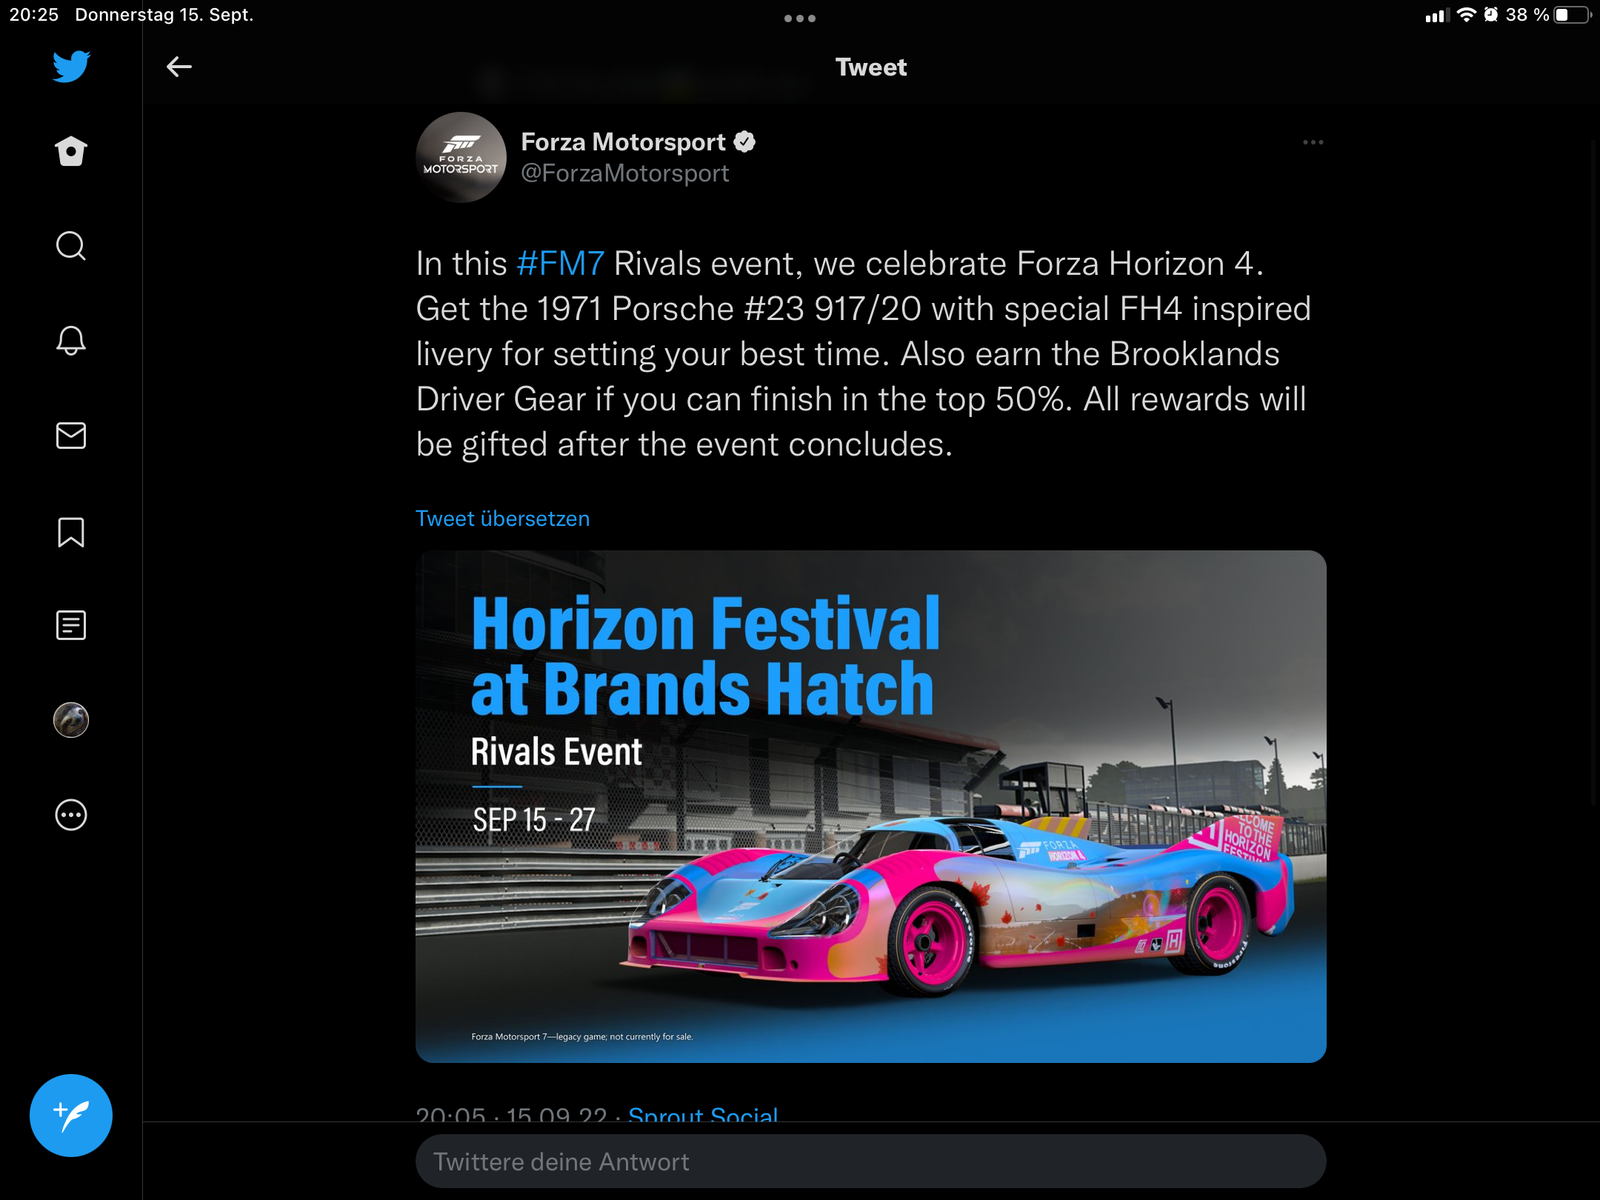The width and height of the screenshot is (1600, 1200).
Task: Tap the status bar clock 20:25
Action: coord(34,15)
